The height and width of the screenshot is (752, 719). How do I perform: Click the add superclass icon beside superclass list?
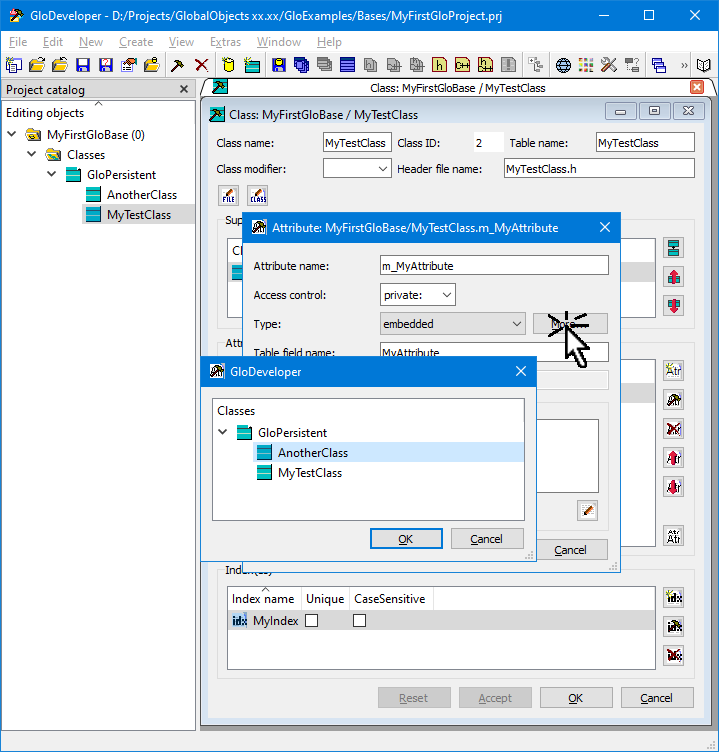tap(673, 248)
